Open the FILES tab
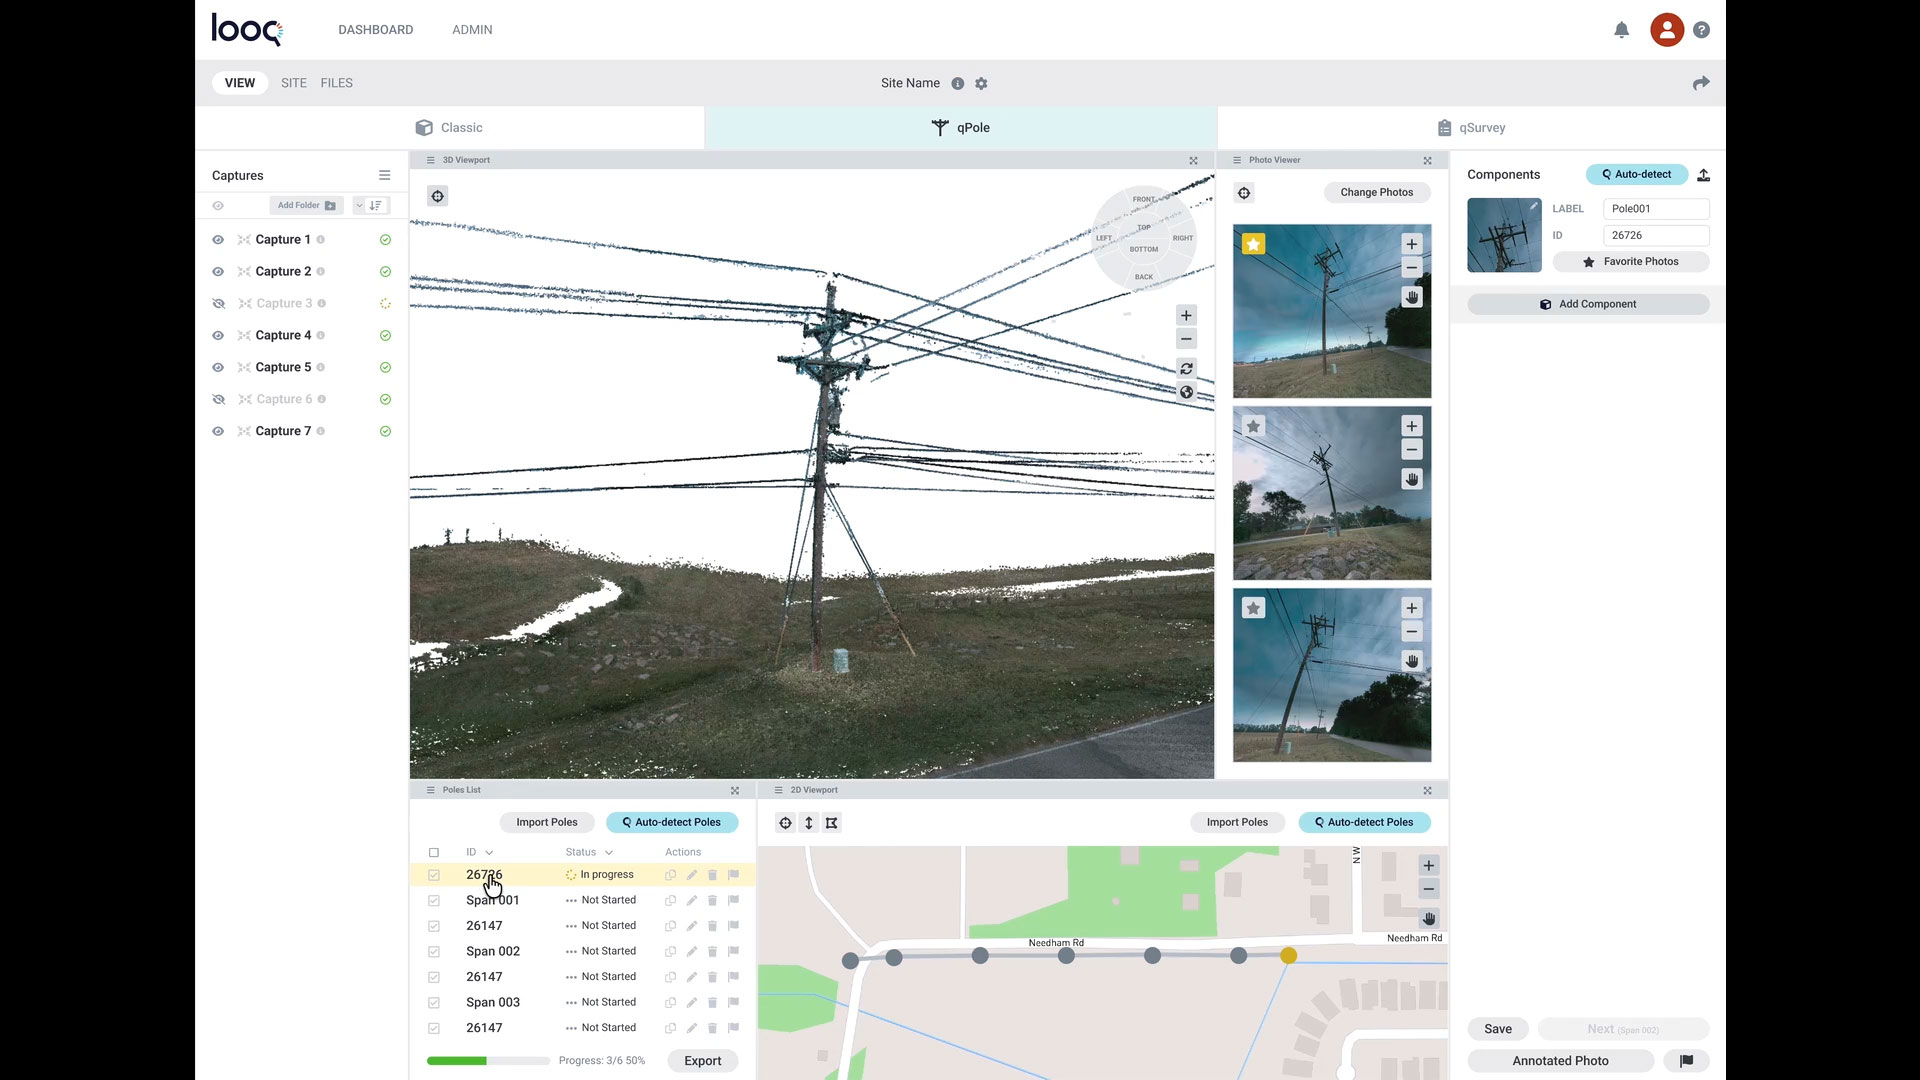1920x1080 pixels. pyautogui.click(x=336, y=83)
